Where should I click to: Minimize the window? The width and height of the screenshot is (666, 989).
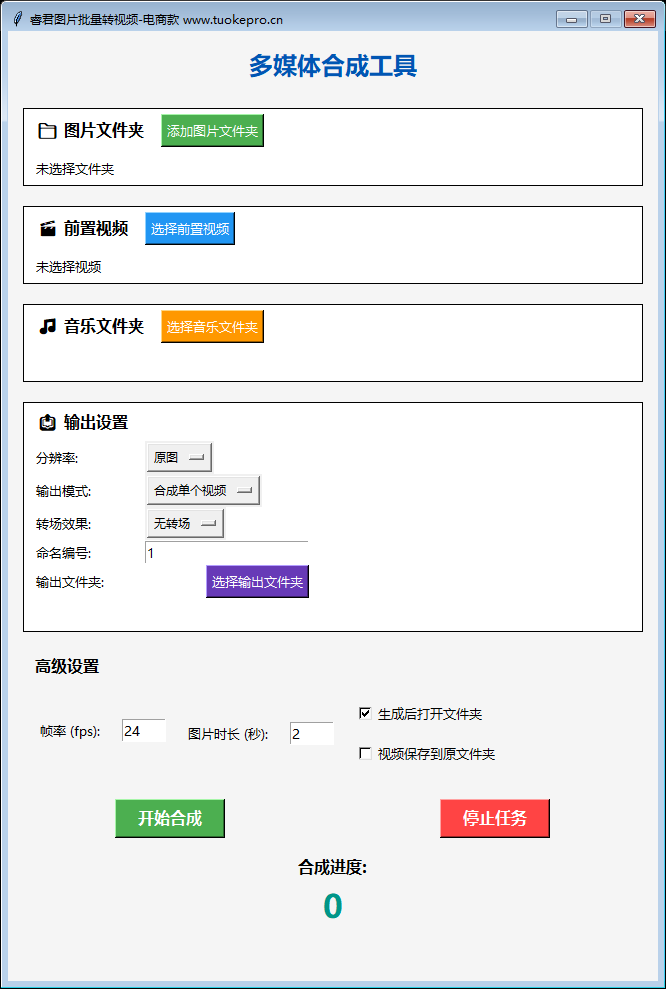tap(572, 20)
